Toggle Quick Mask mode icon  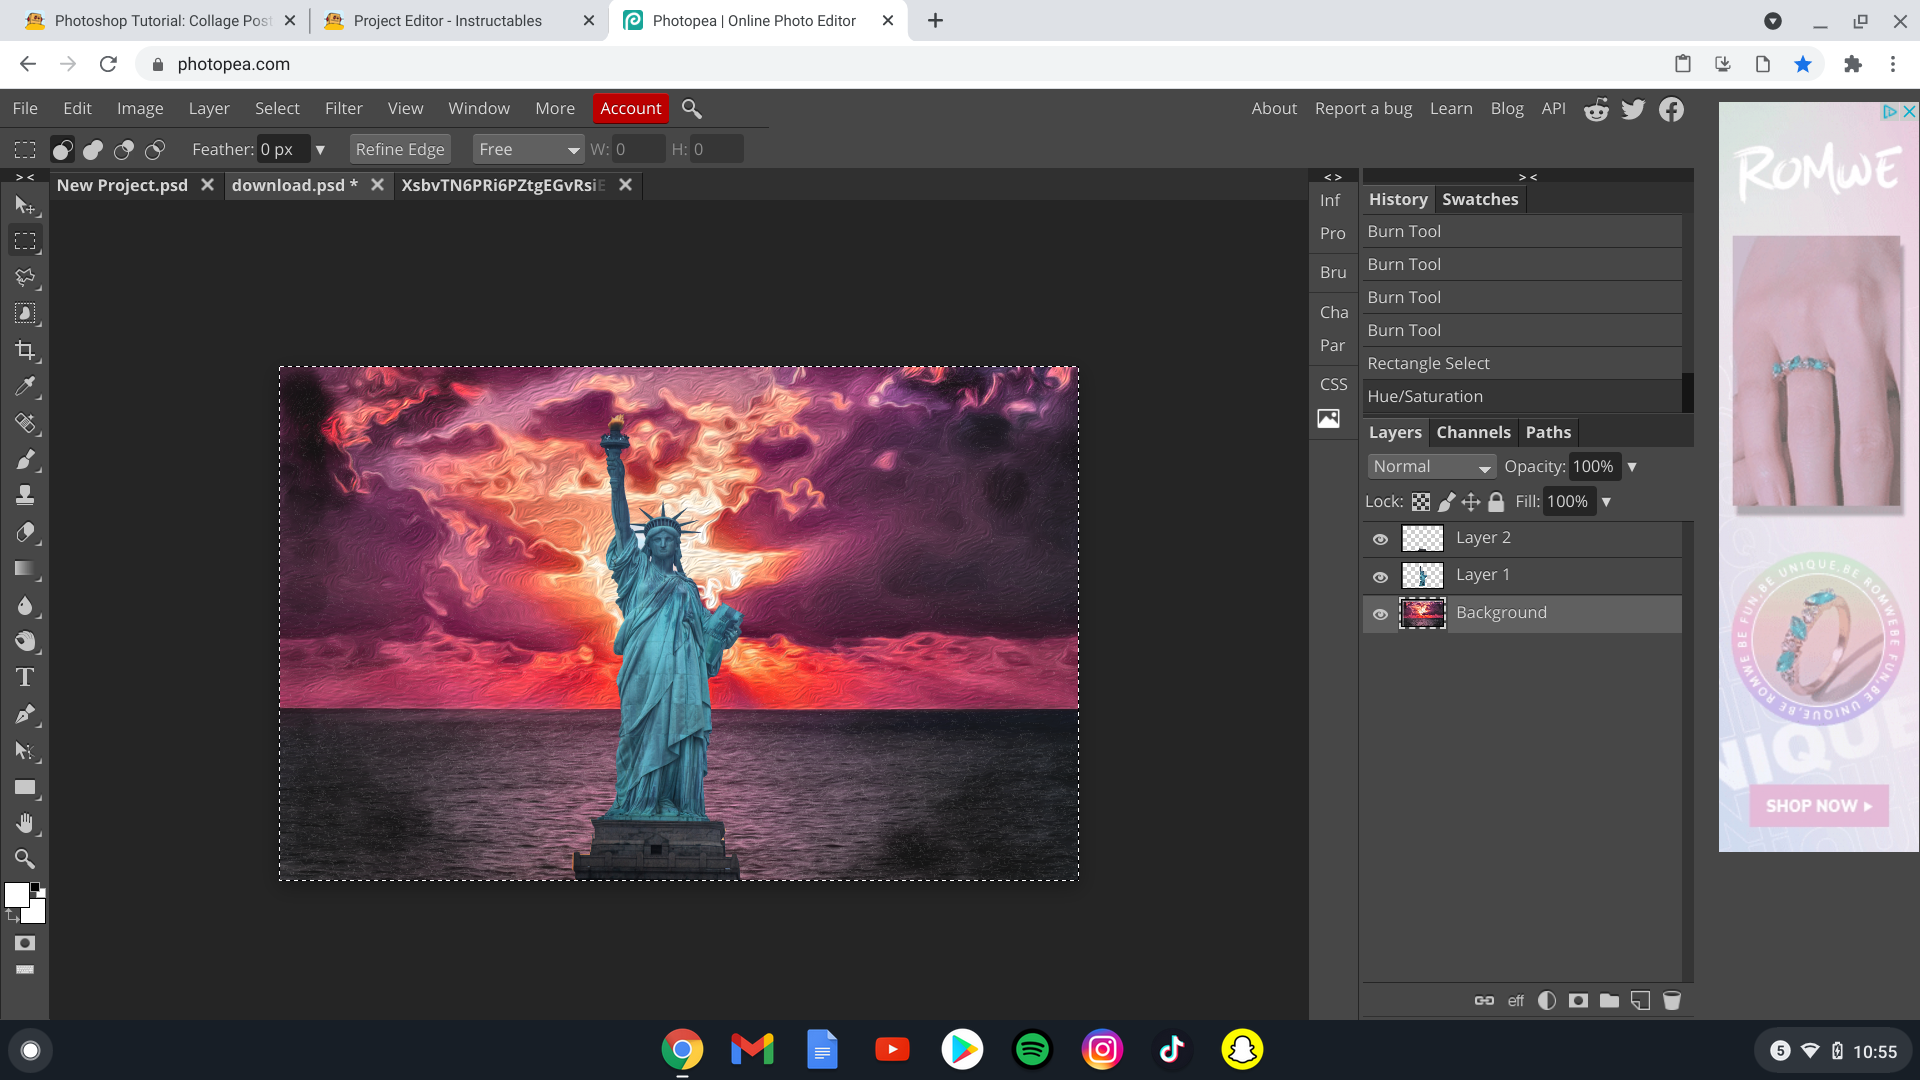point(25,943)
